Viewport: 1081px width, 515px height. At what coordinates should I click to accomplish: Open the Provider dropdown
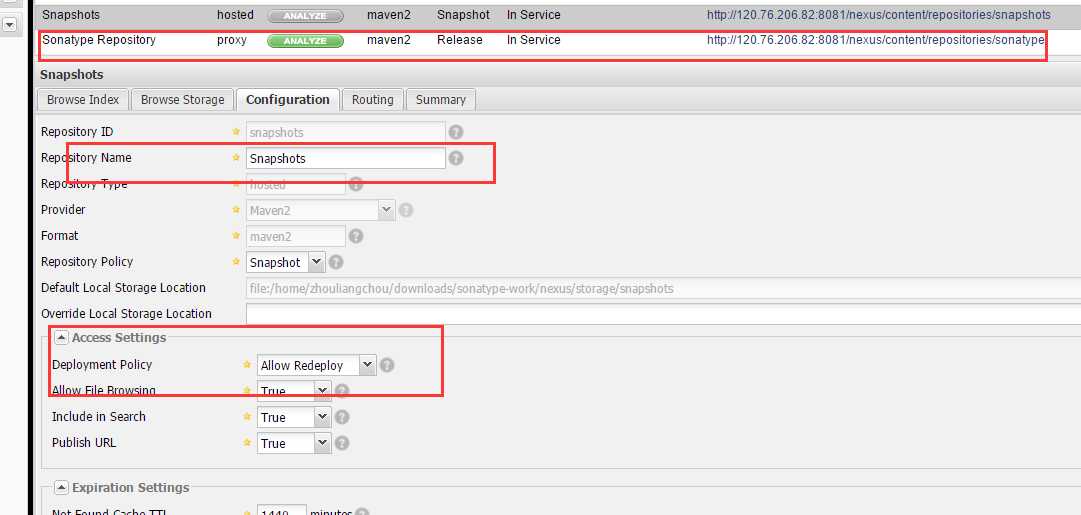point(386,210)
